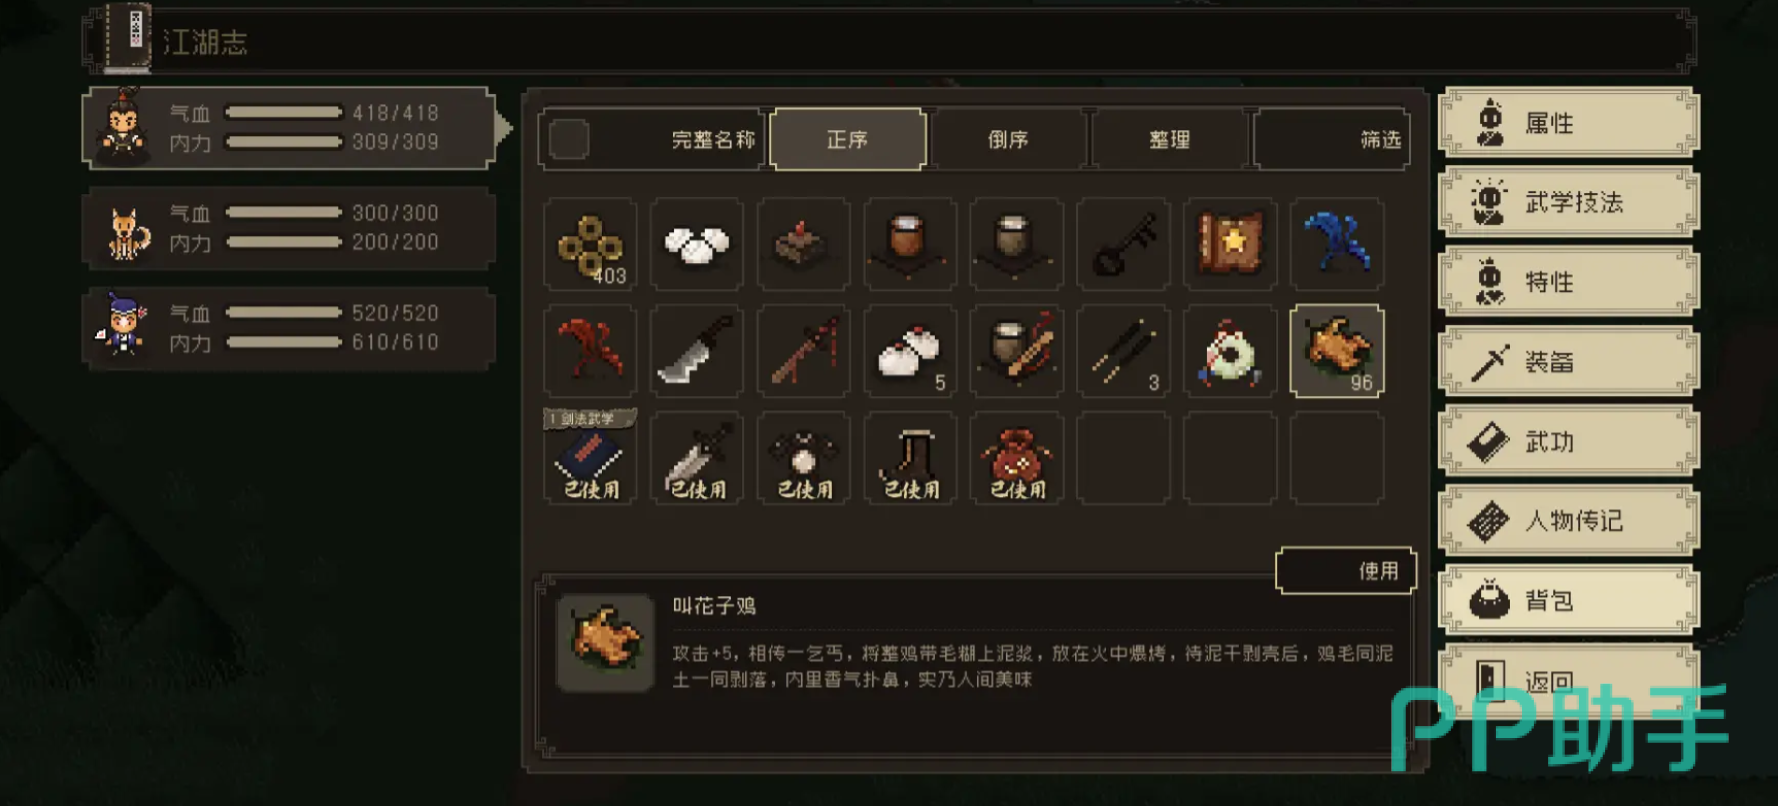This screenshot has height=806, width=1778.
Task: Select the equipped red pouch item
Action: point(1017,459)
